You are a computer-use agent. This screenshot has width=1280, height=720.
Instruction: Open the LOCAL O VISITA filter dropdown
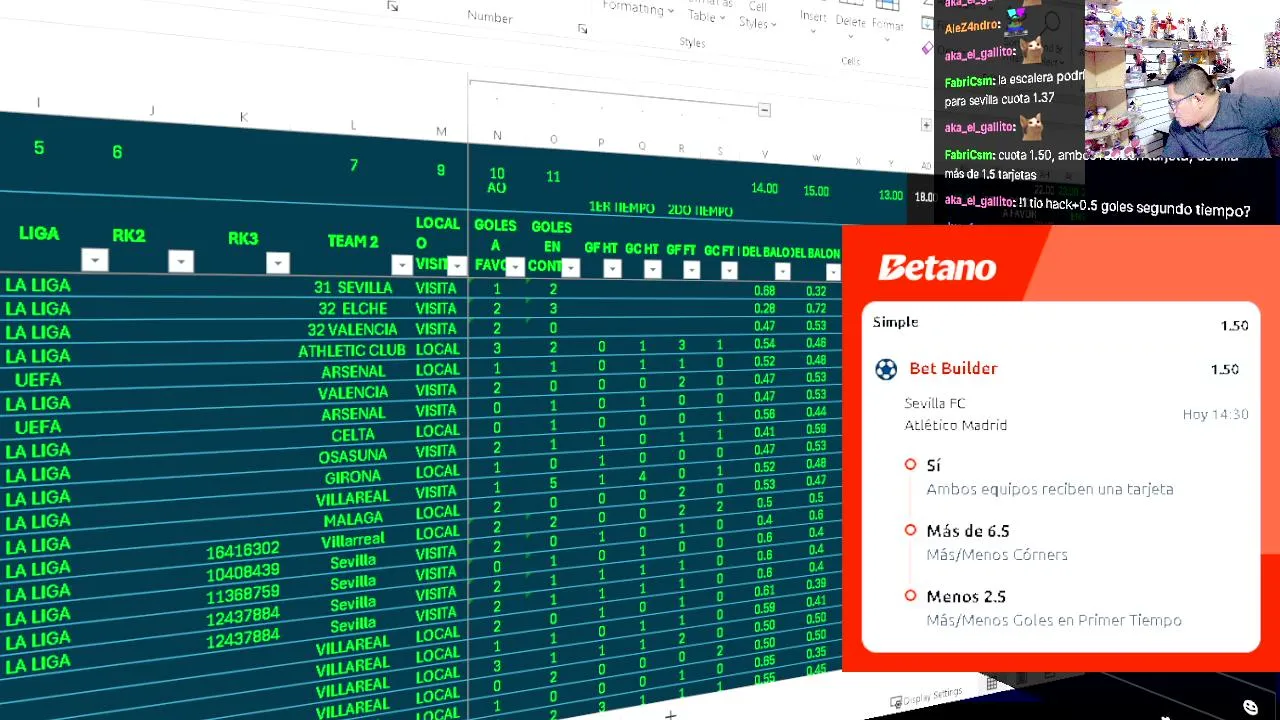pyautogui.click(x=457, y=266)
